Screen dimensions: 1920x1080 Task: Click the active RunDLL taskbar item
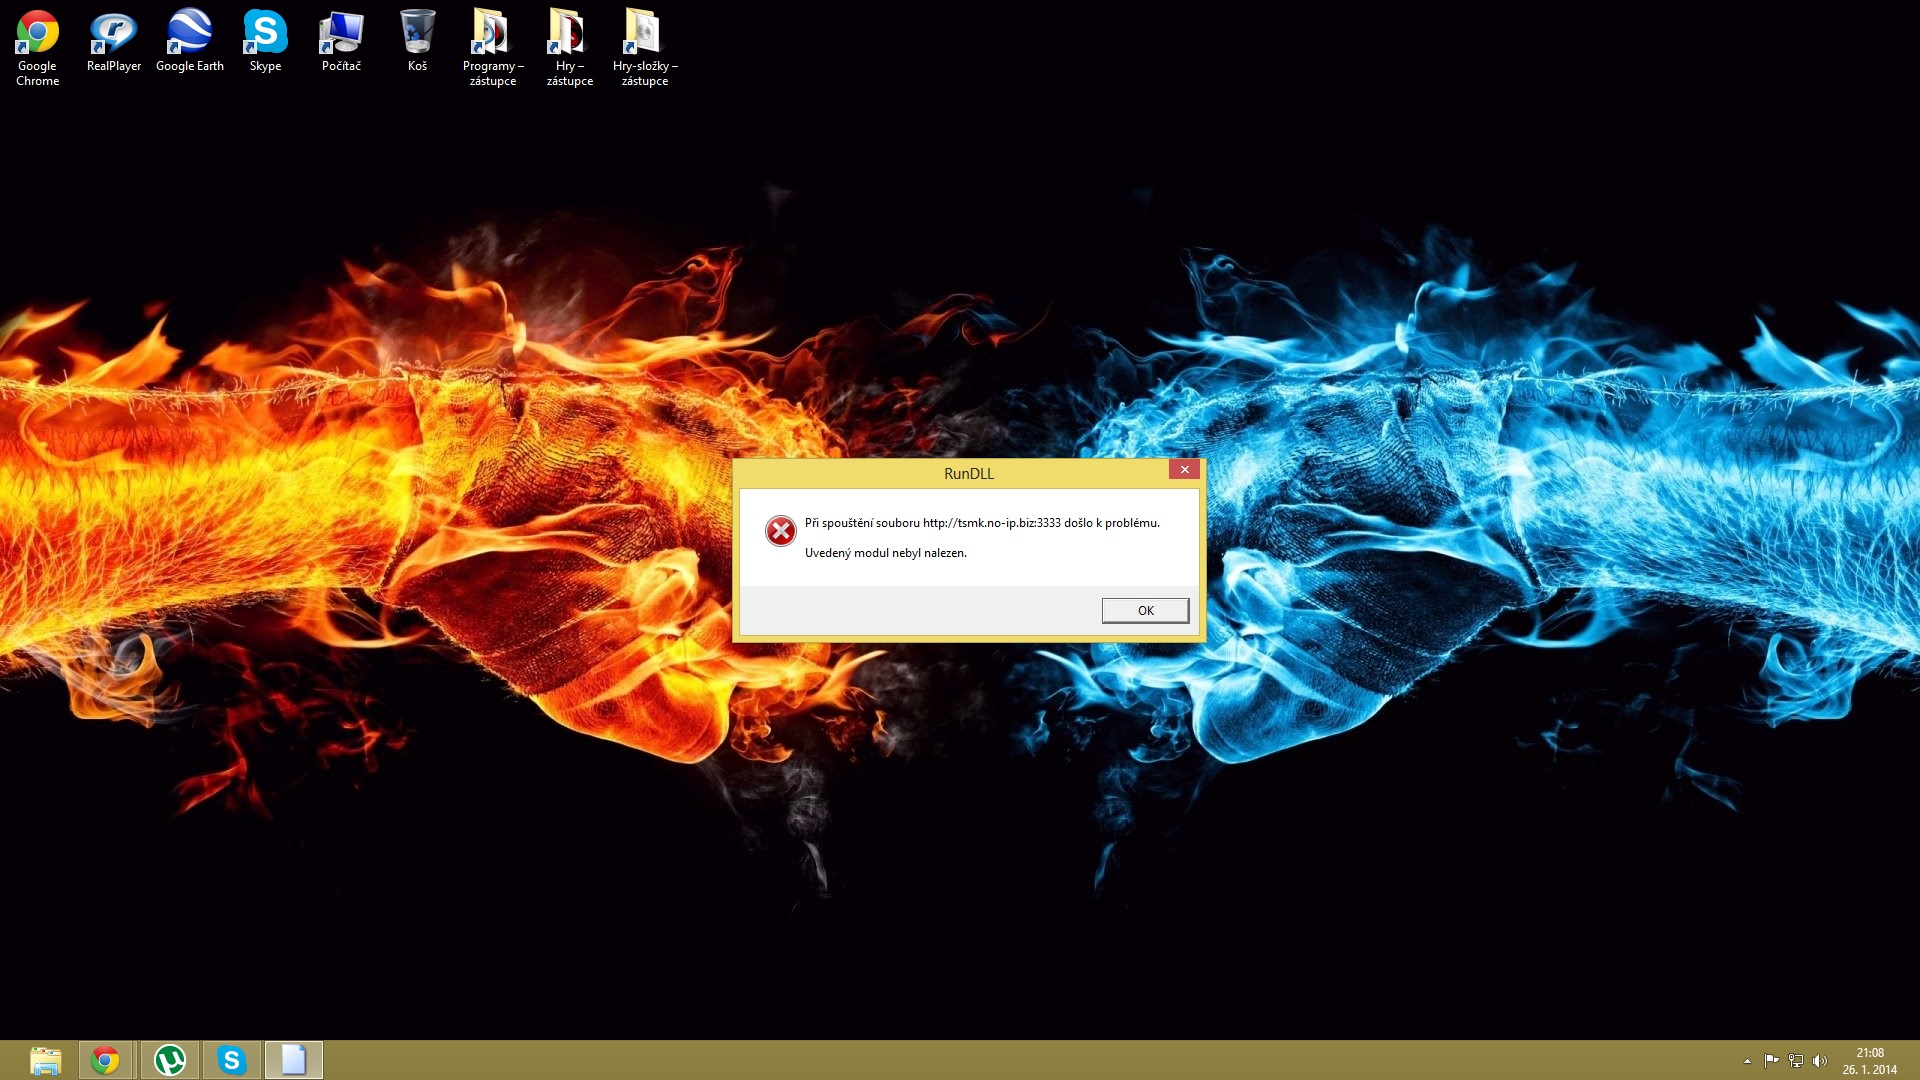[294, 1060]
